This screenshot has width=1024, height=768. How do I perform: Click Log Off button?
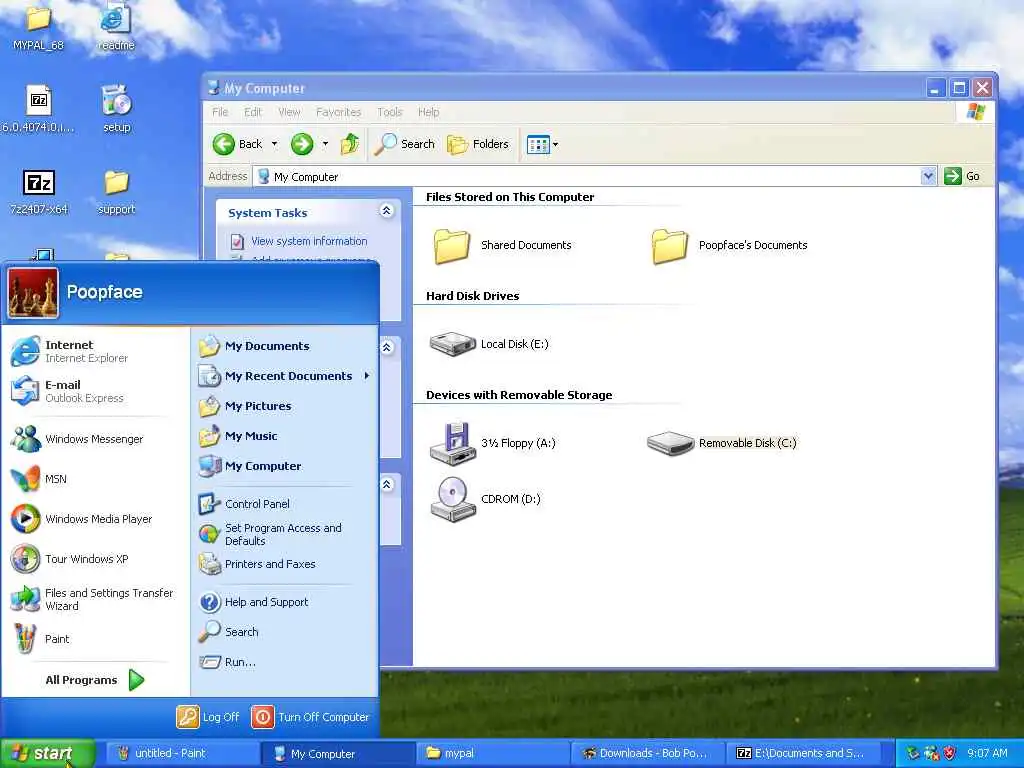pyautogui.click(x=208, y=716)
